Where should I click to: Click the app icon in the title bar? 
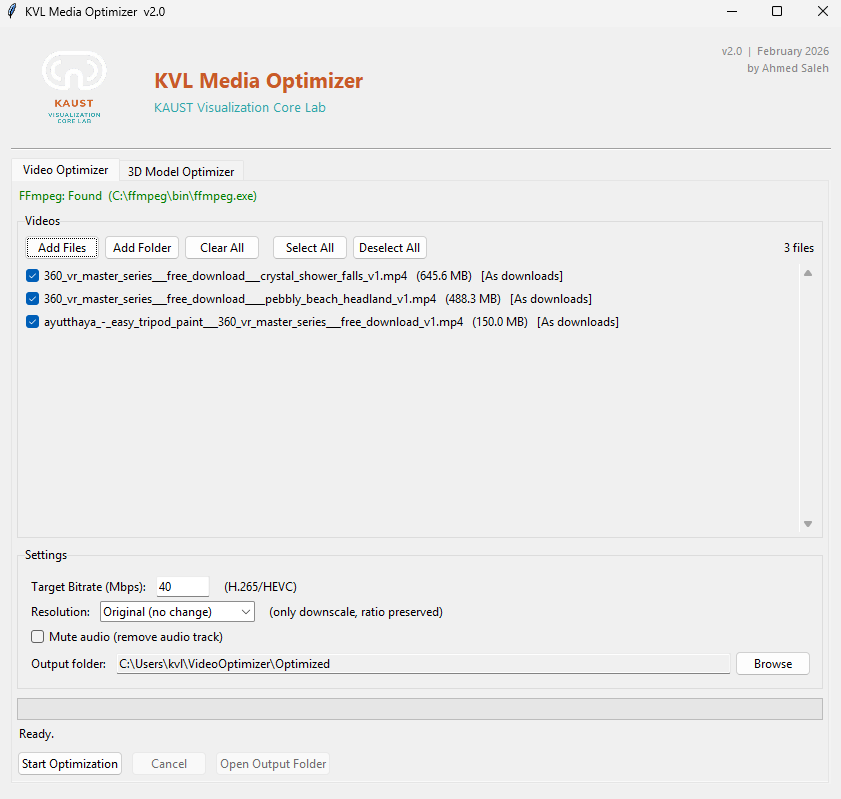(x=12, y=11)
